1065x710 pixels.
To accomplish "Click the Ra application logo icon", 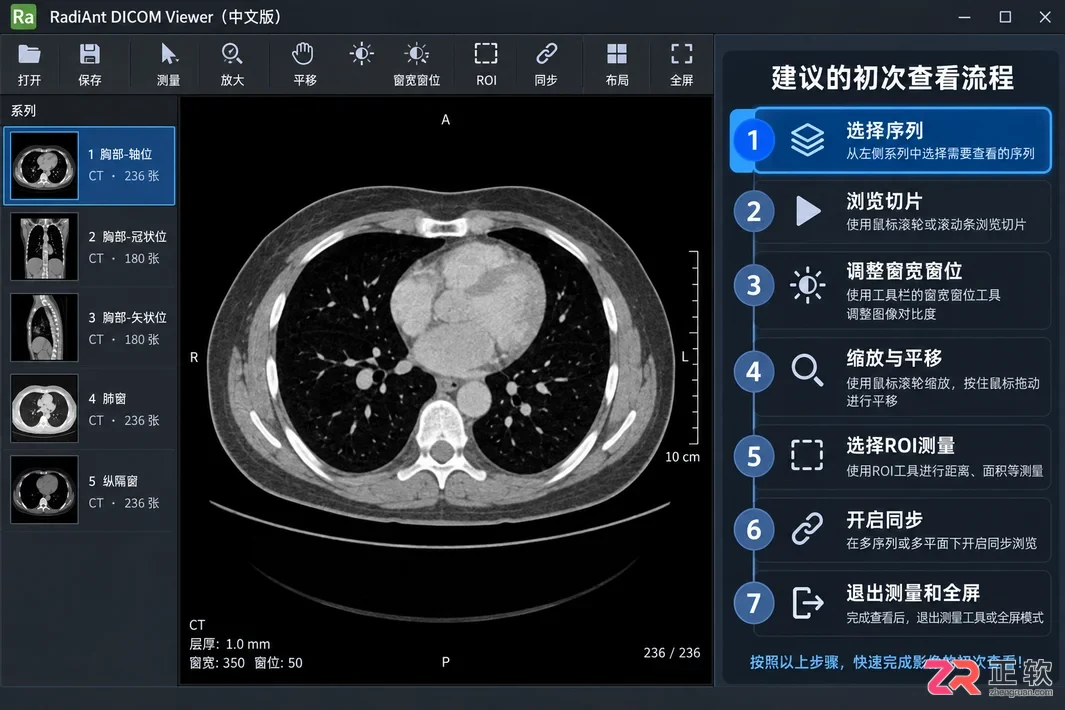I will click(23, 17).
